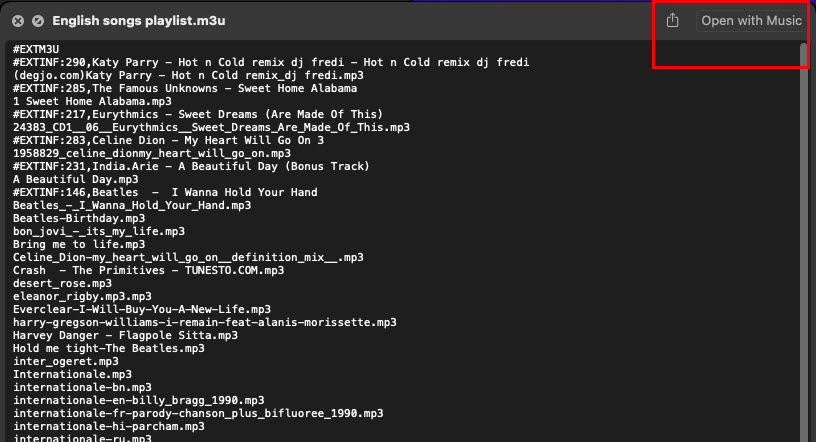Click the Eurythmics Sweet Dreams EXTINF line

(x=198, y=115)
